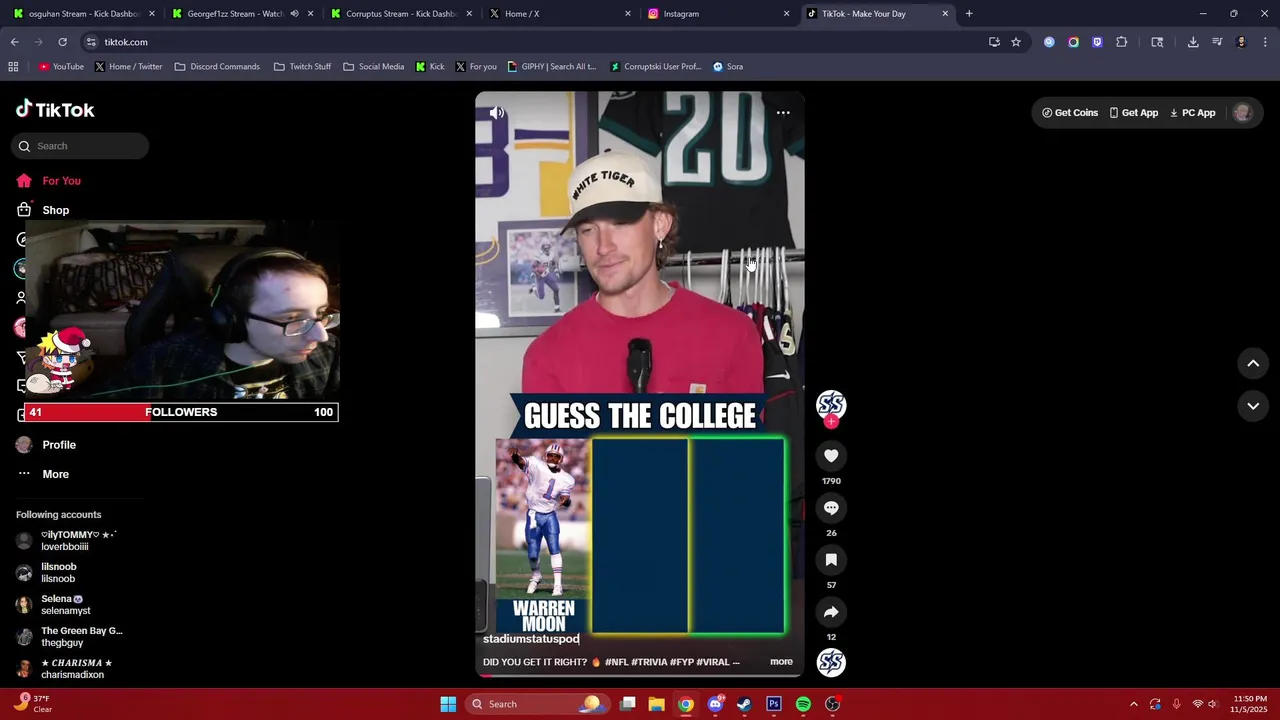Open Photoshop from the taskbar
Viewport: 1280px width, 720px height.
pyautogui.click(x=774, y=704)
